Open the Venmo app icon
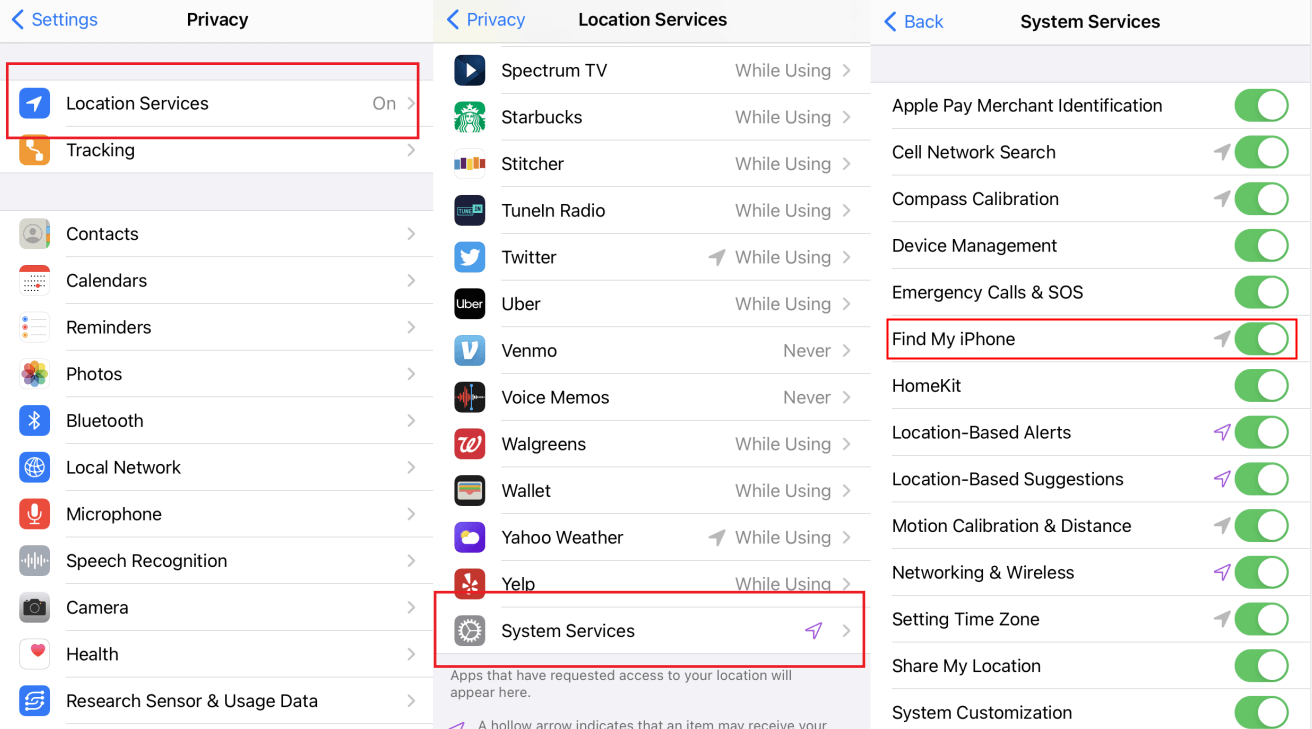The width and height of the screenshot is (1312, 729). point(470,351)
